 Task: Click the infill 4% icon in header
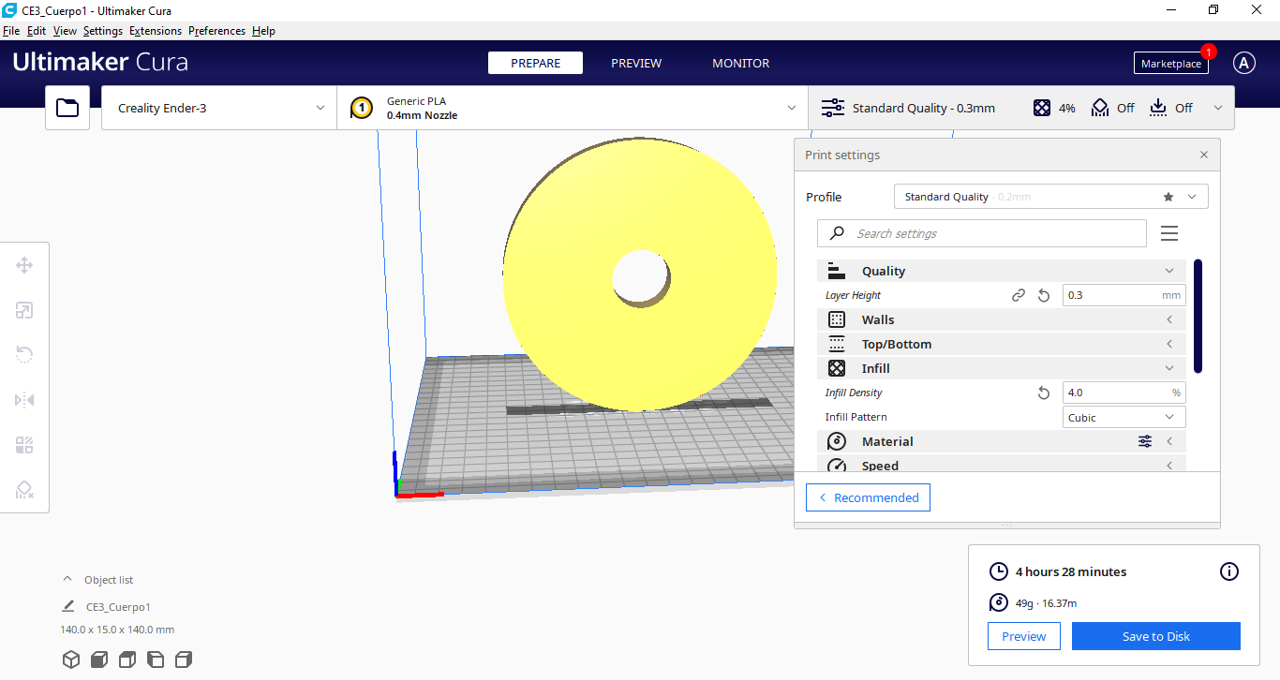pos(1042,108)
